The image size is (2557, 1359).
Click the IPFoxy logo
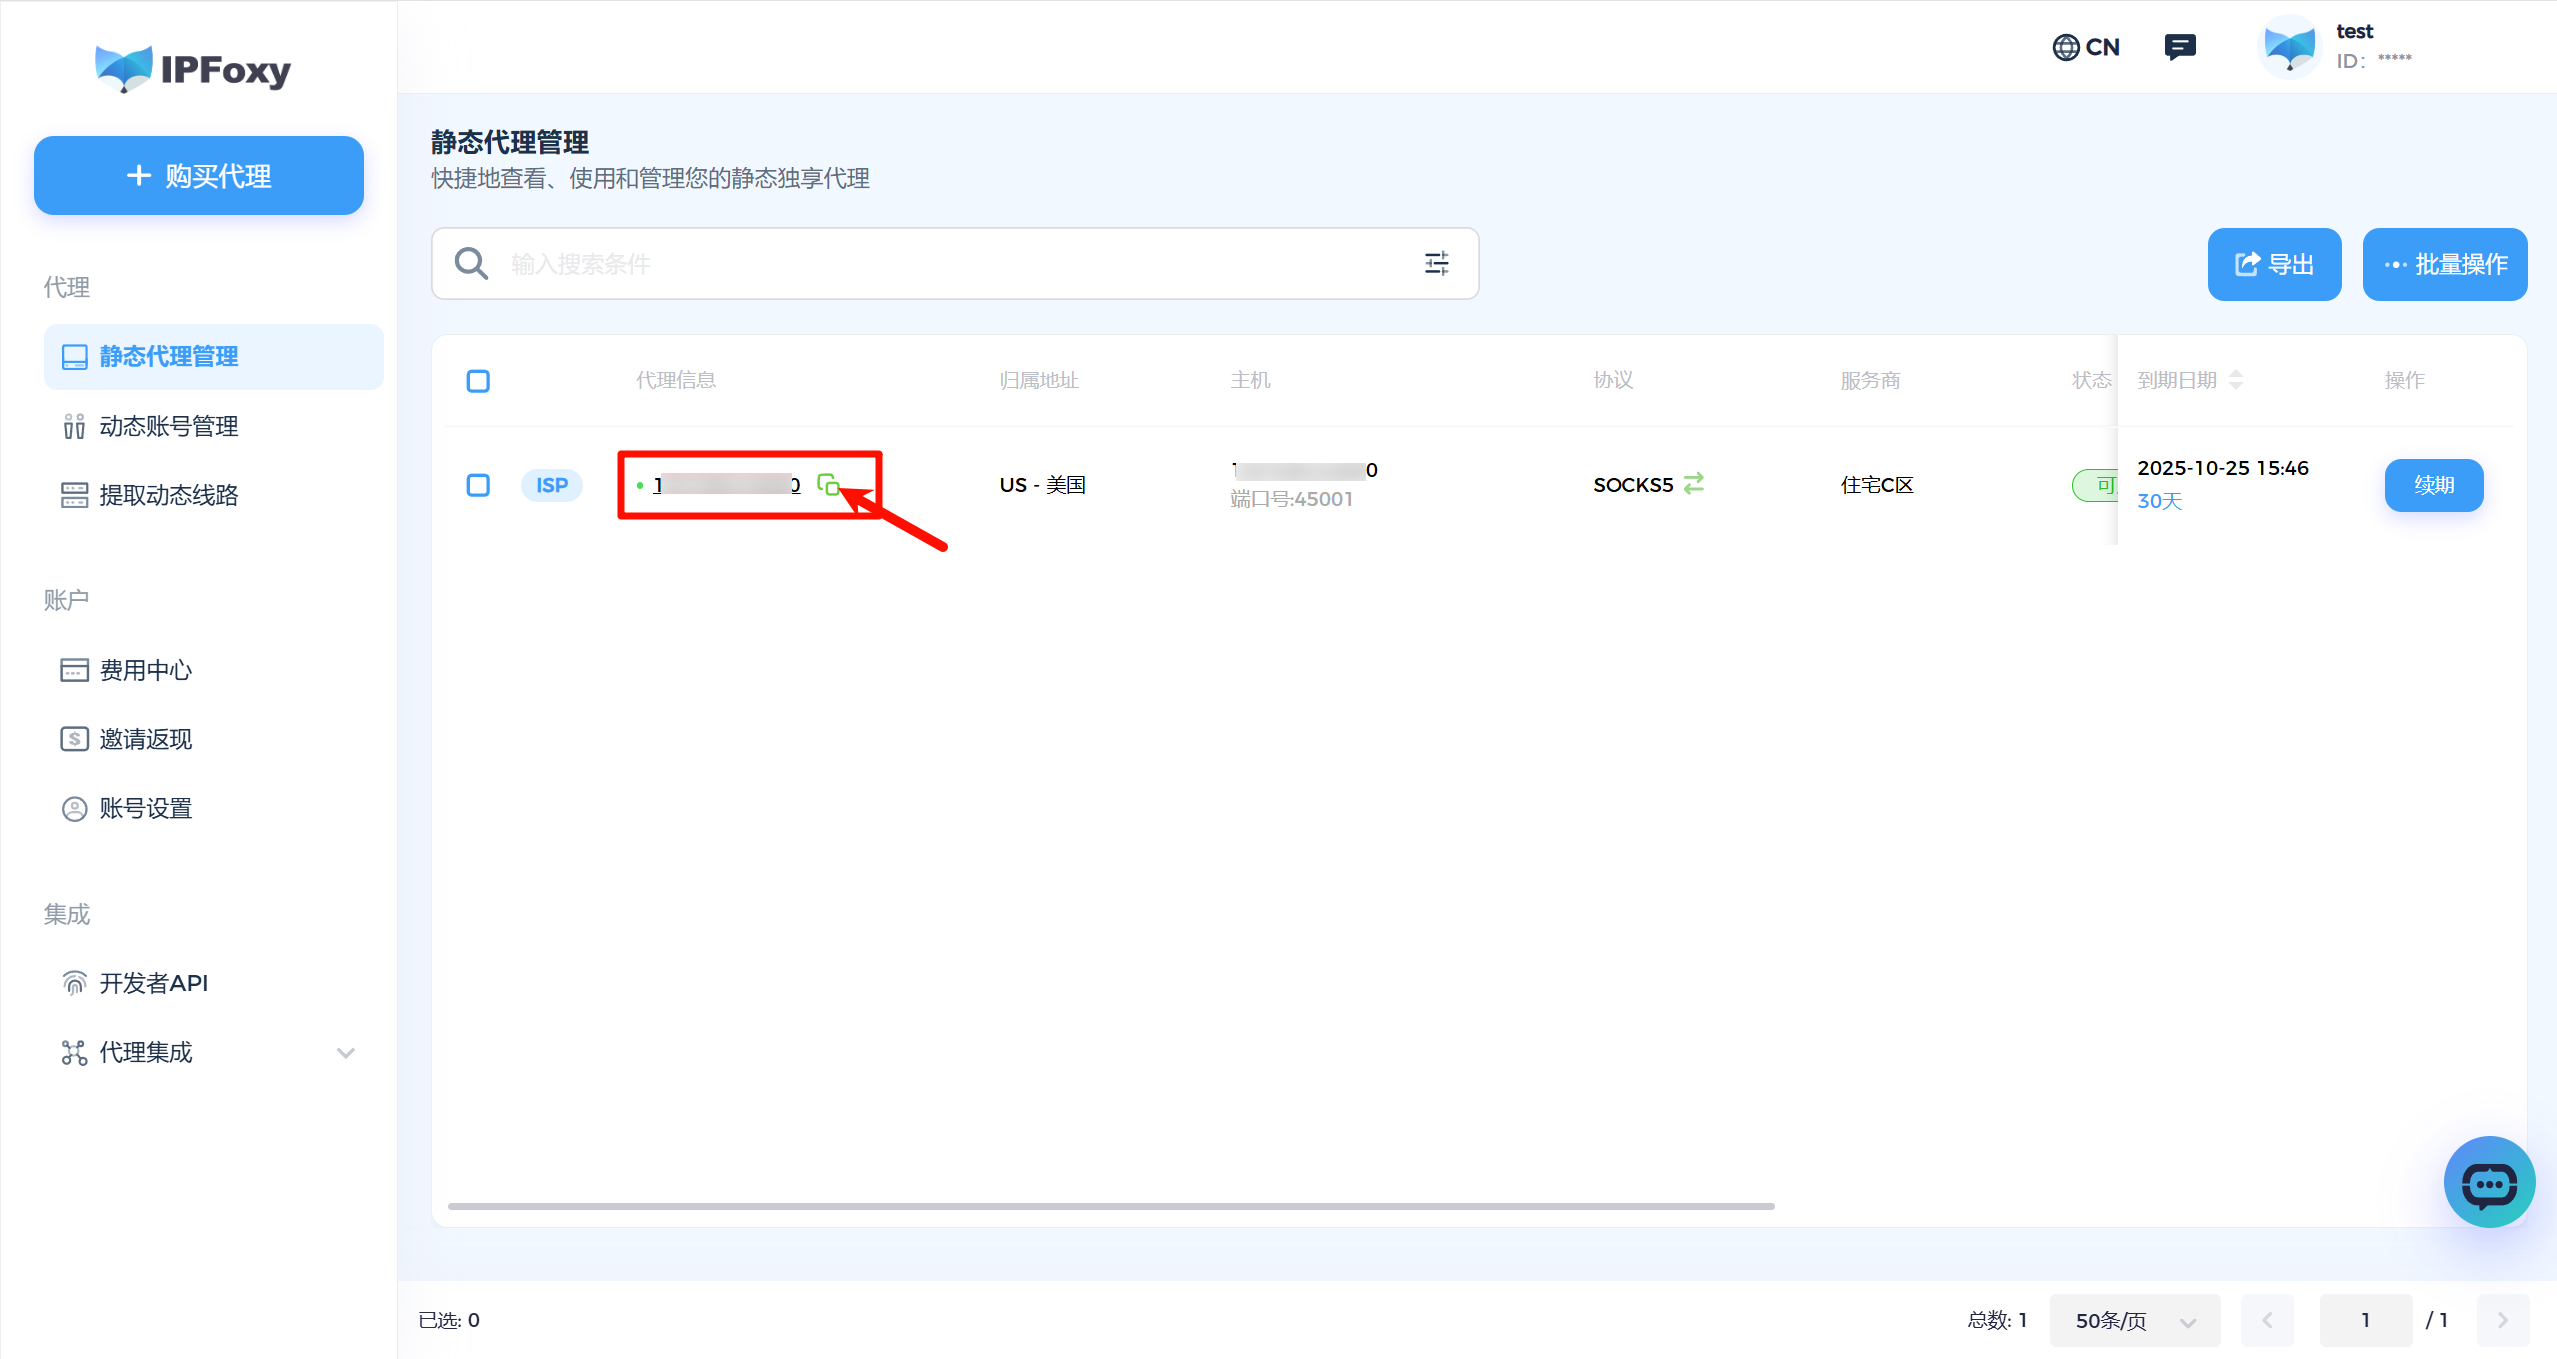(x=193, y=69)
